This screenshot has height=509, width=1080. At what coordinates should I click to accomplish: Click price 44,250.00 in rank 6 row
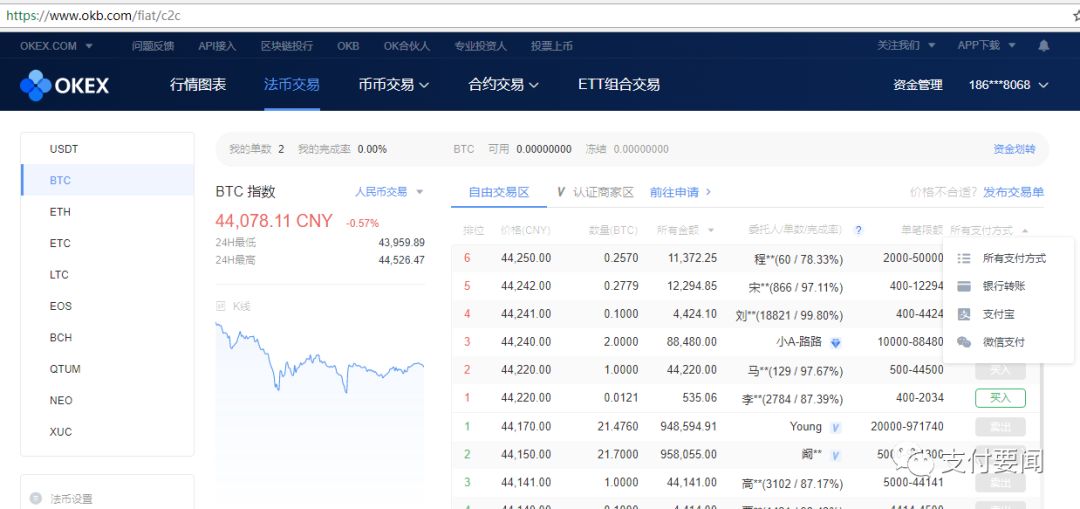(x=526, y=258)
